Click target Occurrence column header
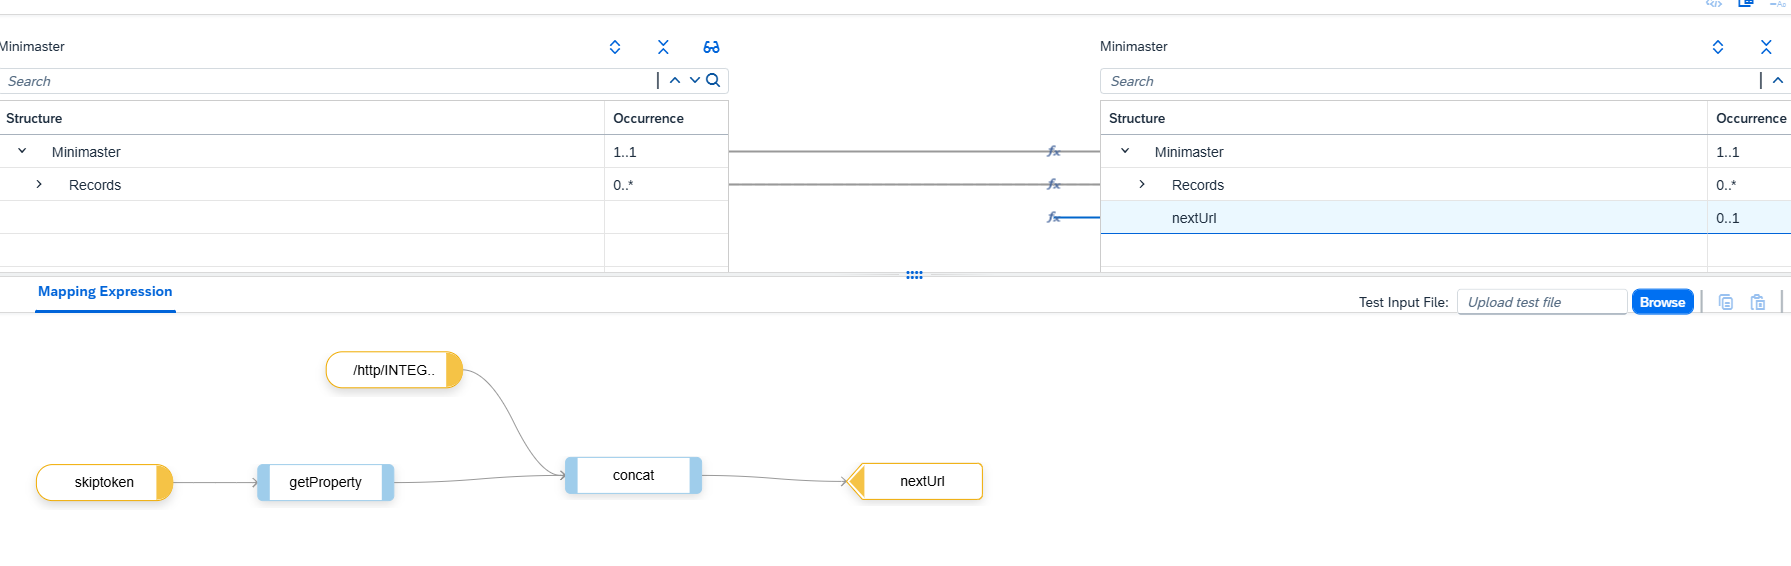Viewport: 1791px width, 566px height. [x=1750, y=118]
